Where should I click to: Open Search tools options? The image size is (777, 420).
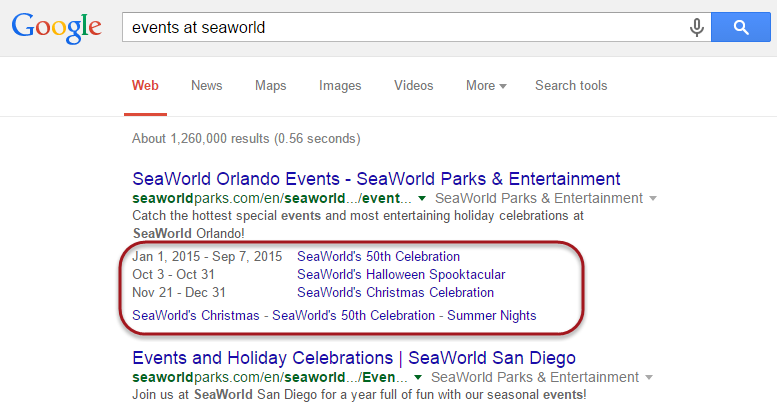click(571, 86)
